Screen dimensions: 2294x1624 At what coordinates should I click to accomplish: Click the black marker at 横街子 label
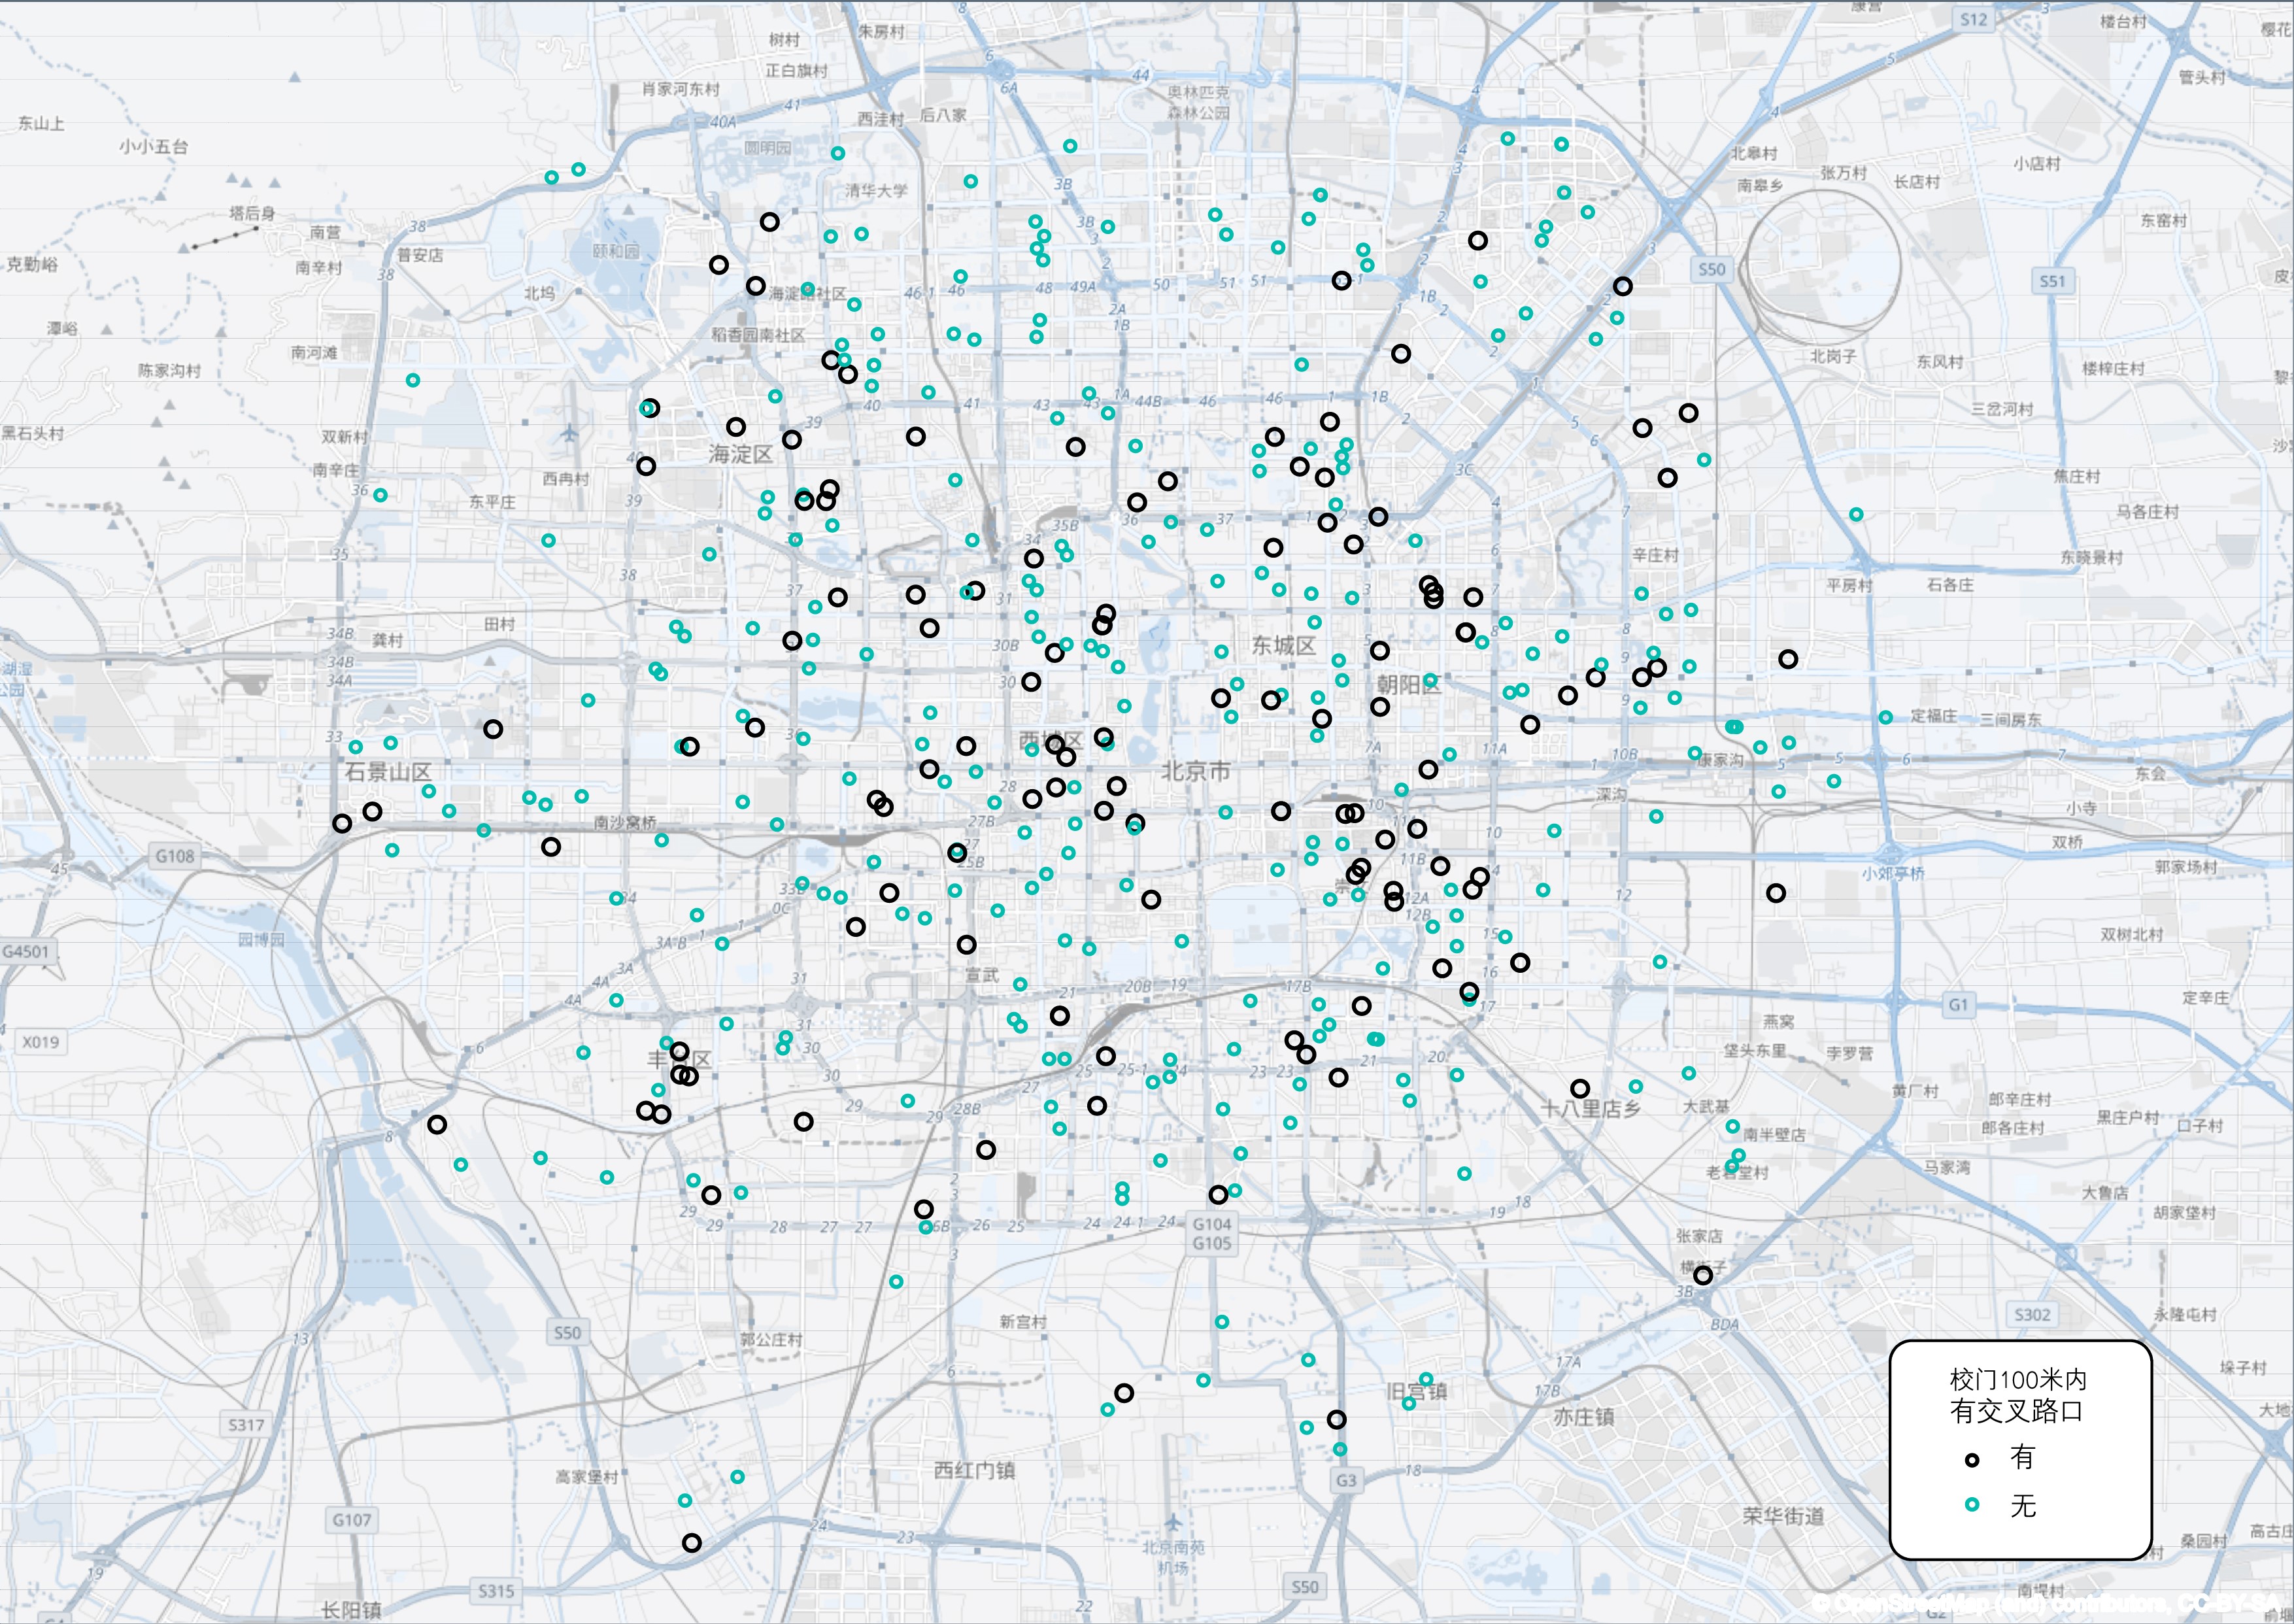(1703, 1275)
